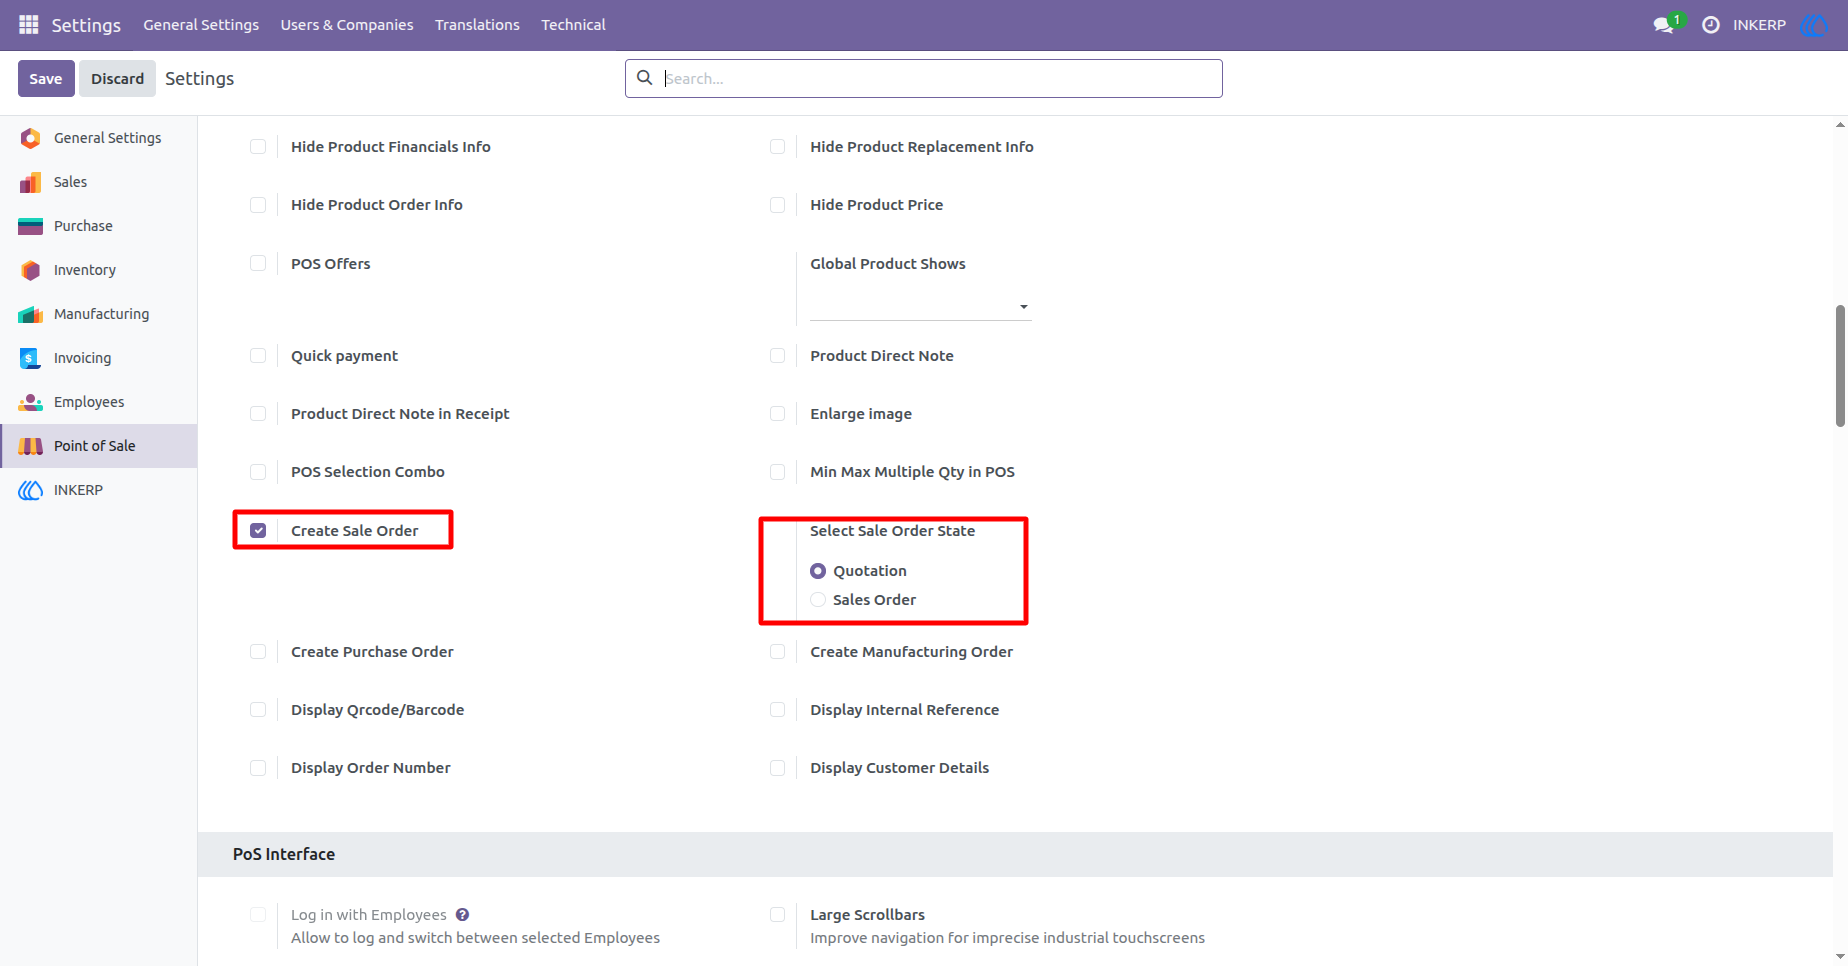Click the Manufacturing sidebar icon

coord(31,314)
